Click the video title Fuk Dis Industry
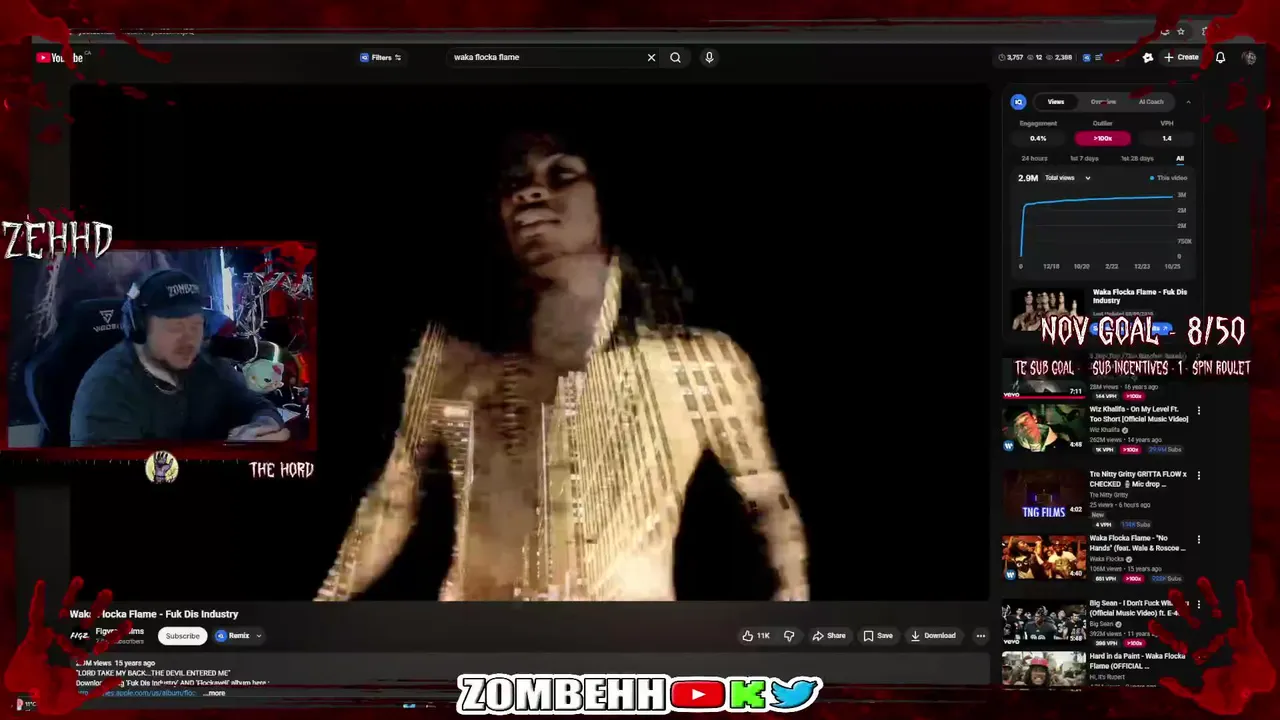 coord(154,614)
